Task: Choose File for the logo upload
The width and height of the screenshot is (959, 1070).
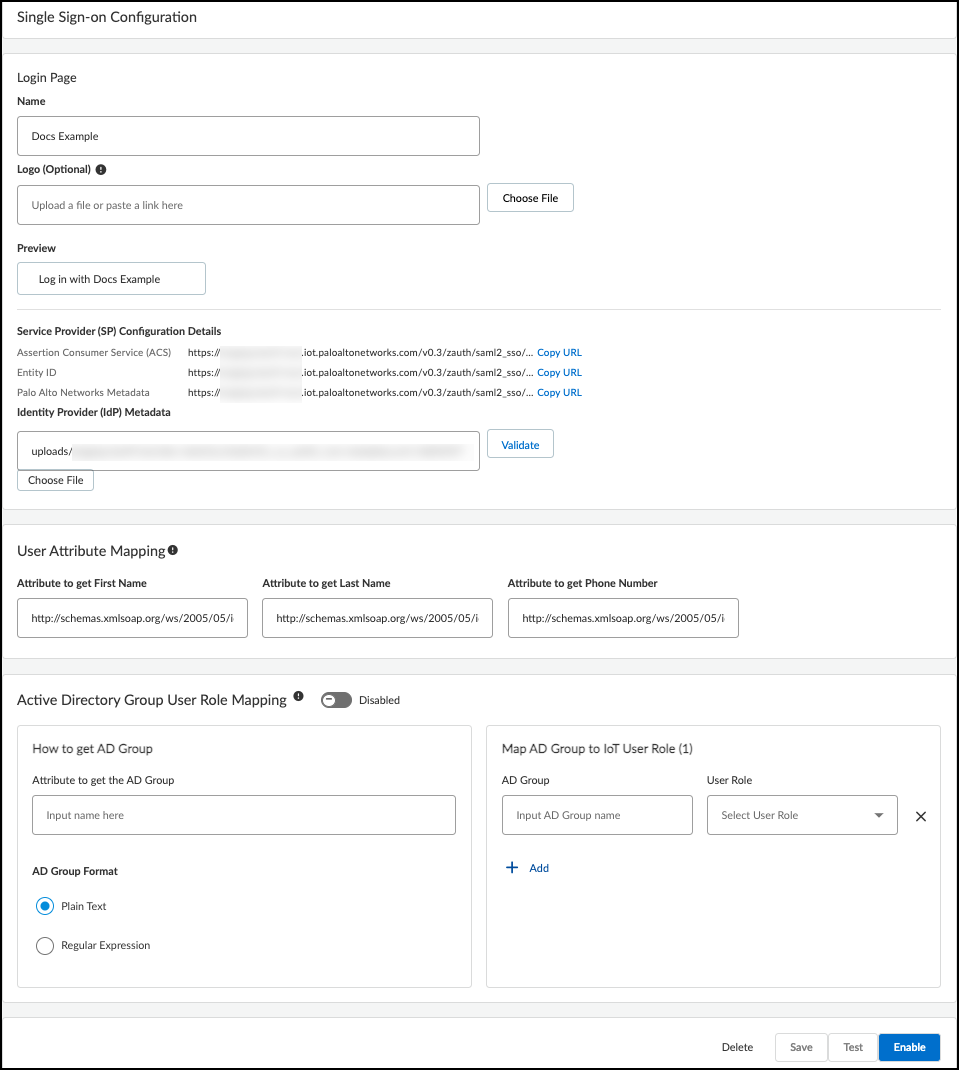Action: (x=530, y=198)
